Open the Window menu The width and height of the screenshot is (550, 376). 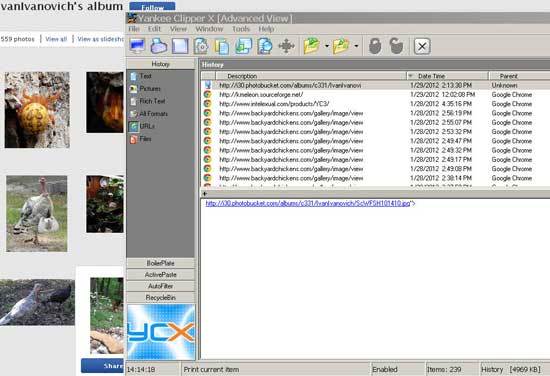point(209,29)
